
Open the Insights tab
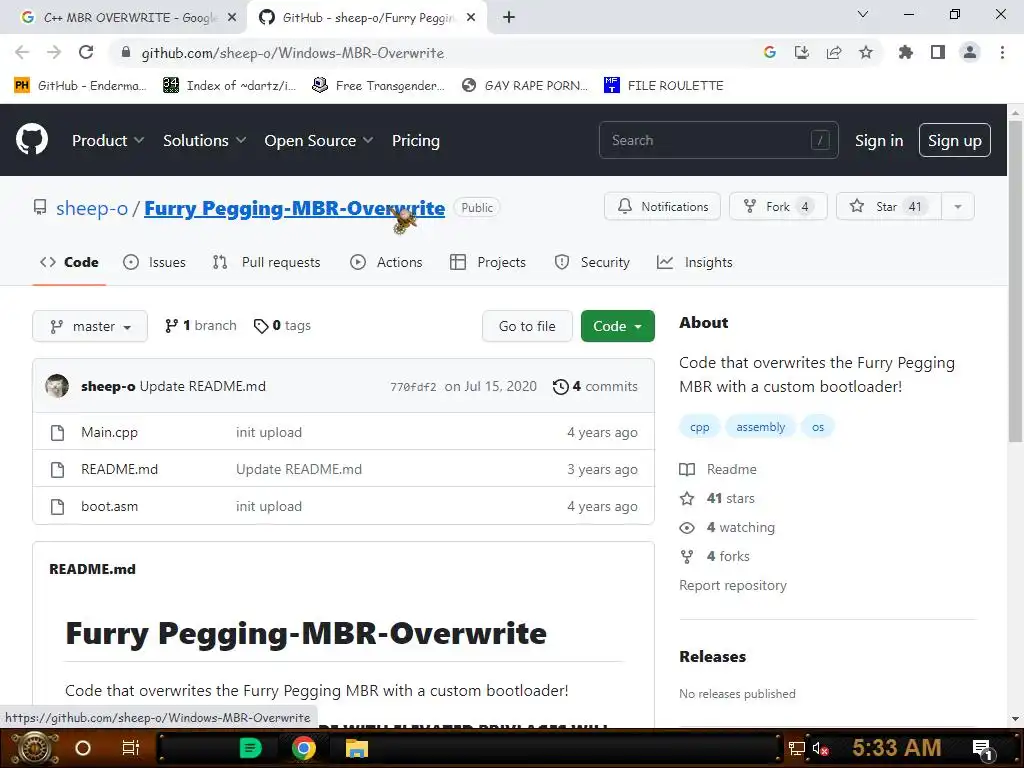pyautogui.click(x=695, y=263)
